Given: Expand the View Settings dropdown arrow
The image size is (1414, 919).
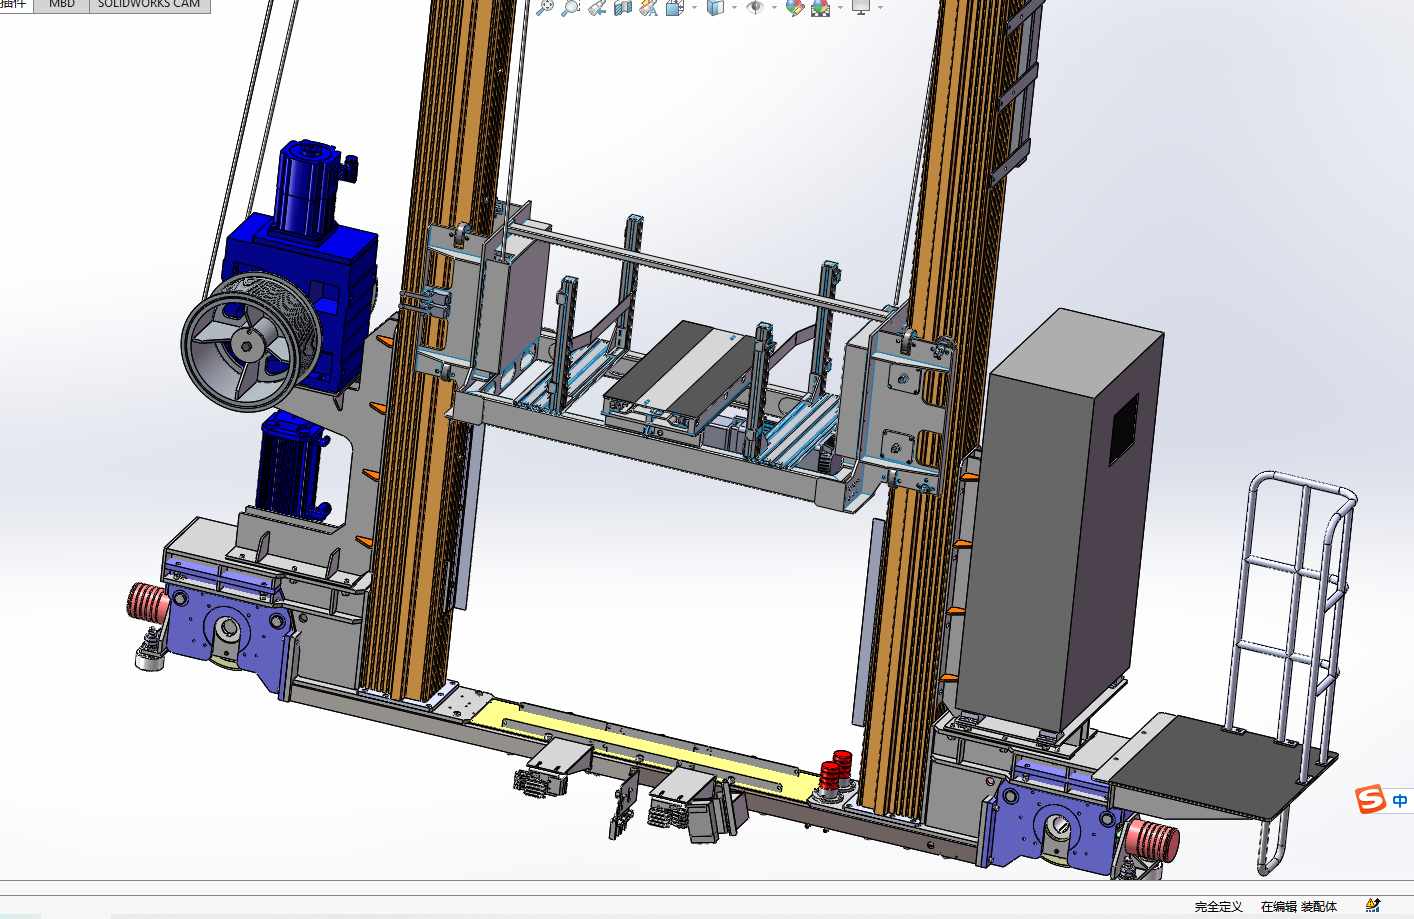Looking at the screenshot, I should pyautogui.click(x=880, y=7).
